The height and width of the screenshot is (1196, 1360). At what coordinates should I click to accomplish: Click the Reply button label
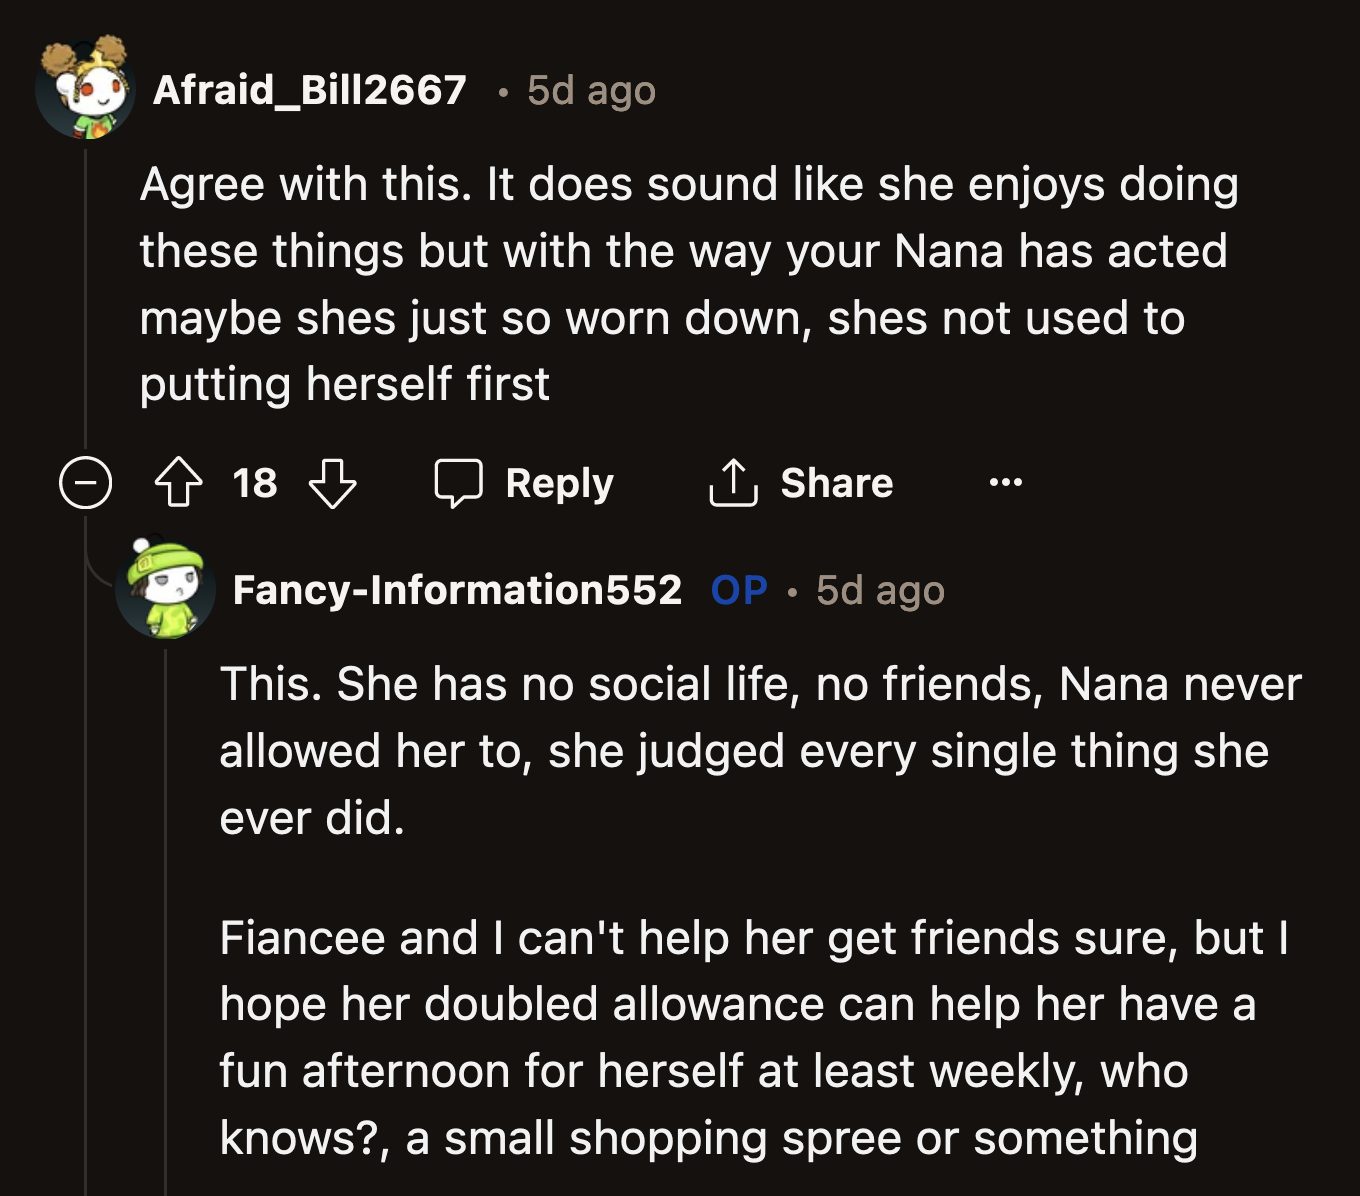pos(559,483)
